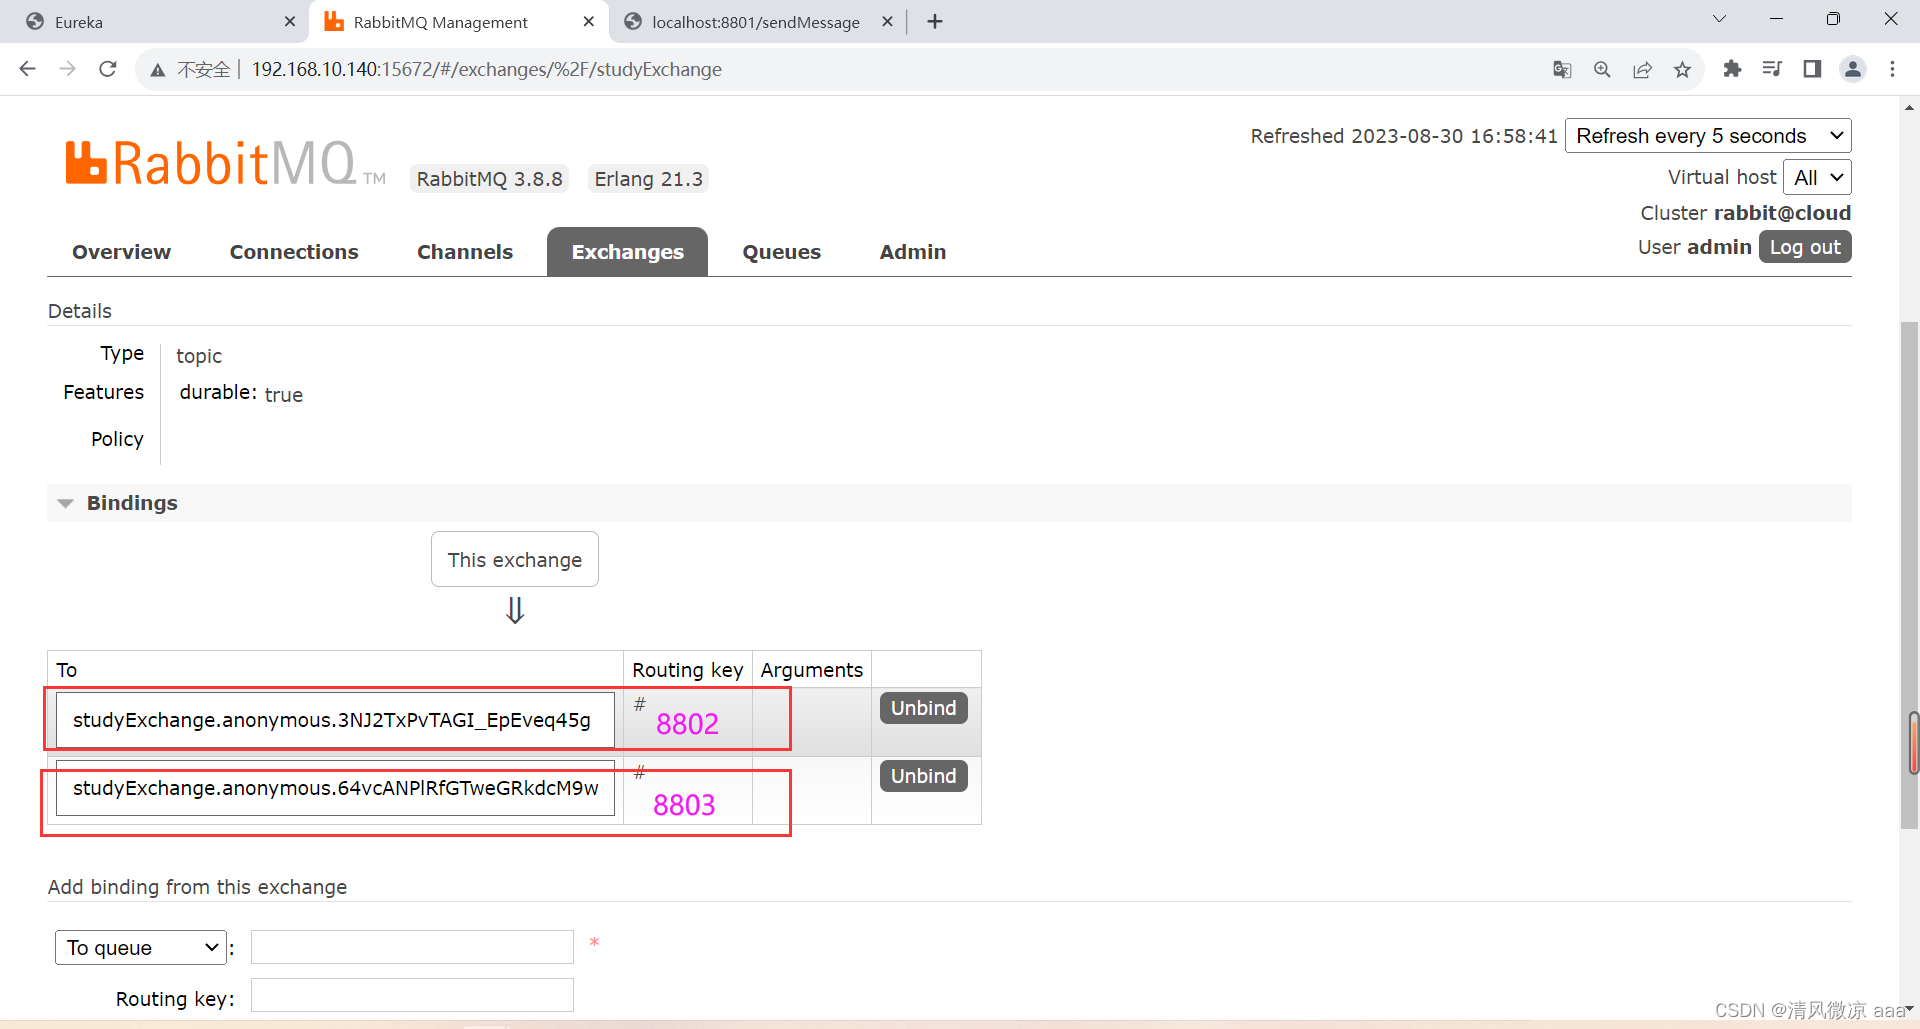Unbind queue ending in EpEveq45g
Screen dimensions: 1920x1029
(x=923, y=708)
